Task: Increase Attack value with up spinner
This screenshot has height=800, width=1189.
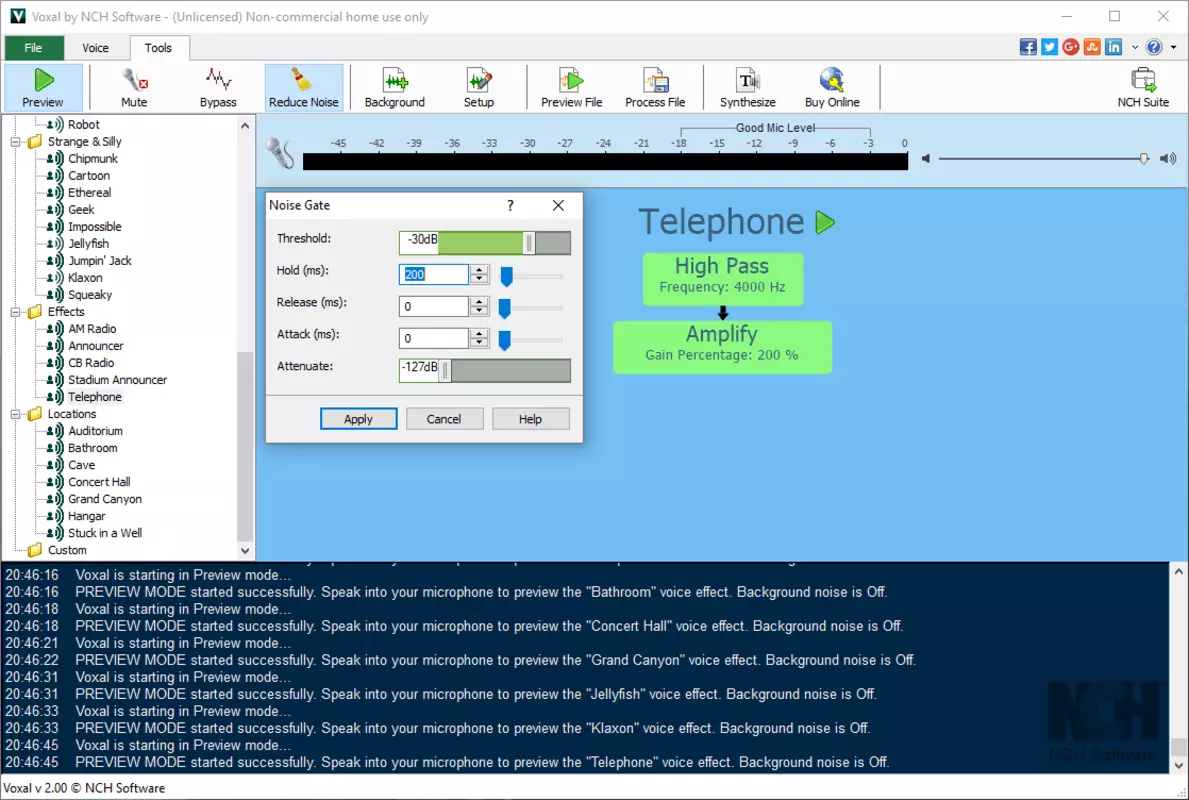Action: 478,333
